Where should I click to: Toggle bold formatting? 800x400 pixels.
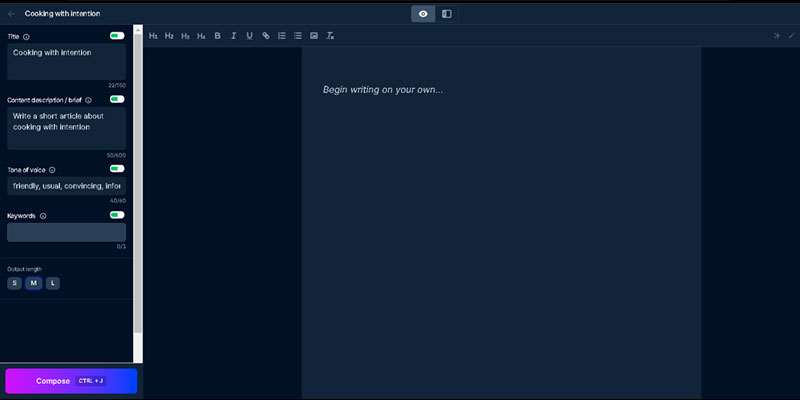pyautogui.click(x=217, y=36)
